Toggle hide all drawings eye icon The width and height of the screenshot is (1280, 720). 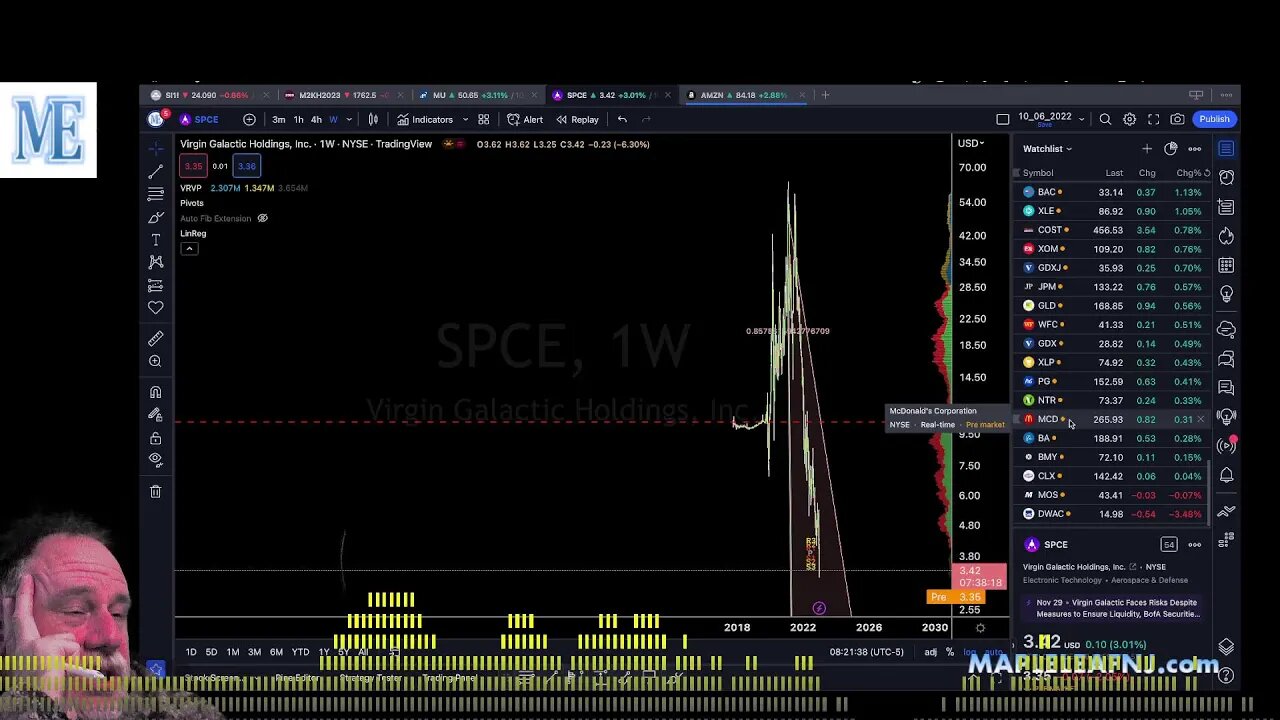(155, 460)
